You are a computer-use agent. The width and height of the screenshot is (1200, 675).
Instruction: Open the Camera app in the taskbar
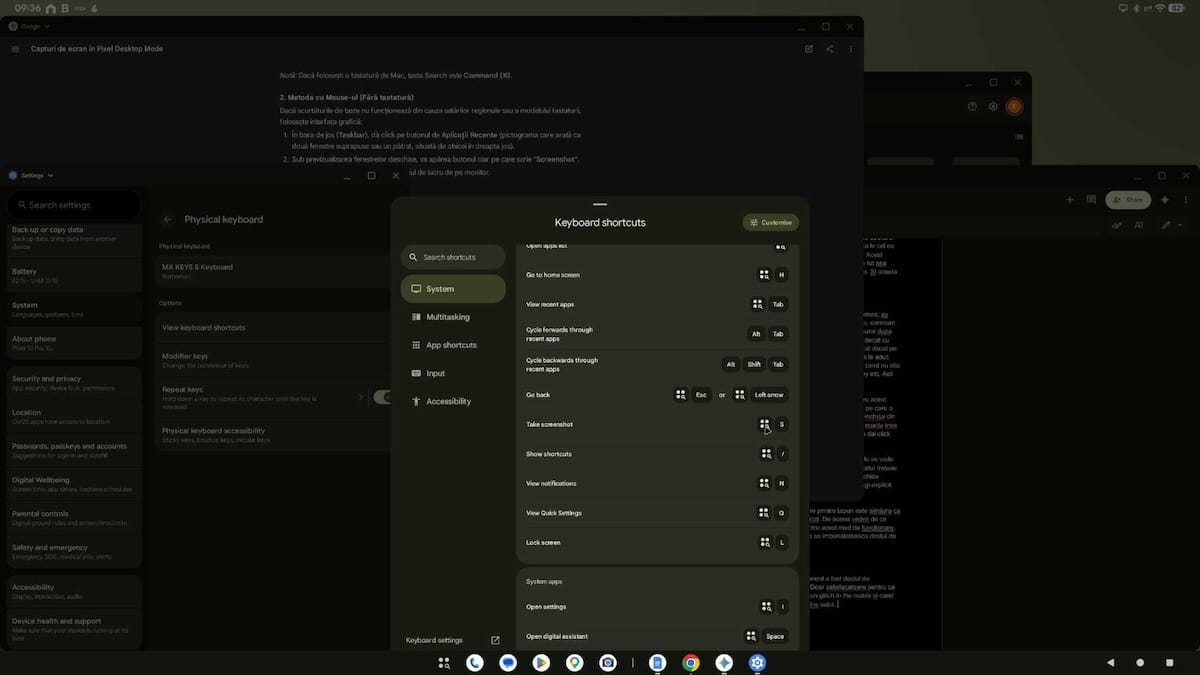[x=607, y=662]
